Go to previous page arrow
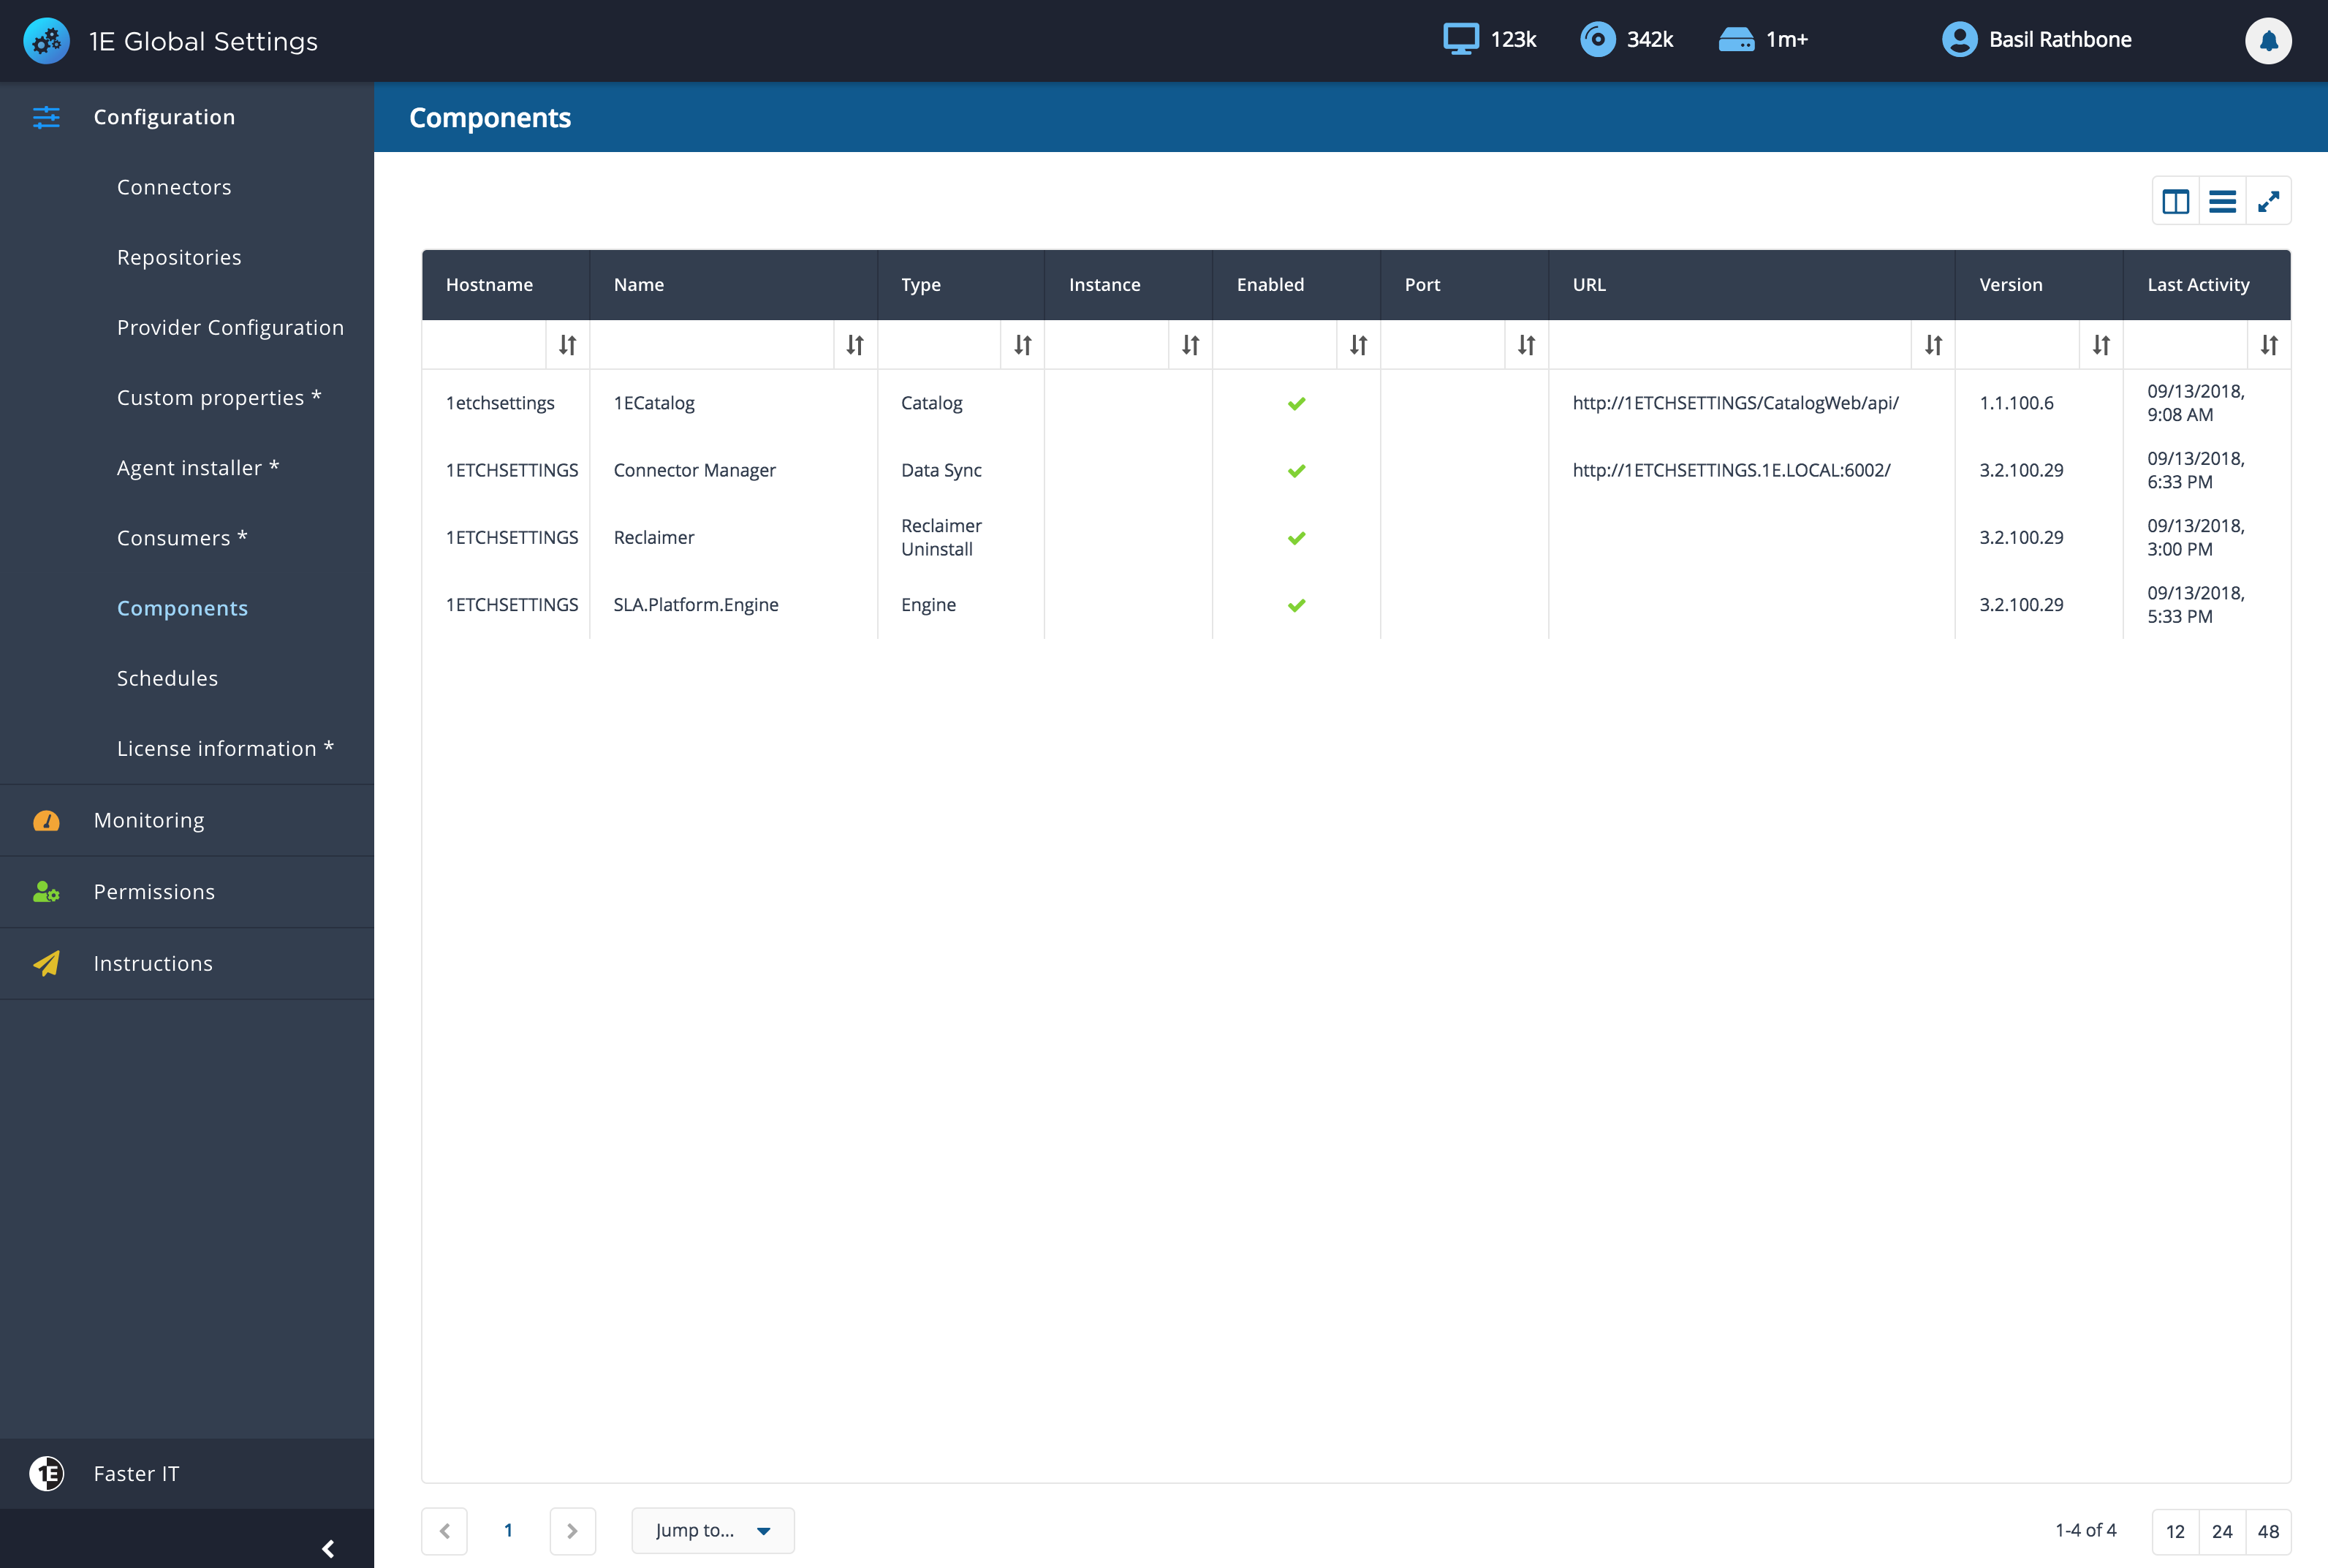Screen dimensions: 2328x1568 pyautogui.click(x=445, y=1531)
